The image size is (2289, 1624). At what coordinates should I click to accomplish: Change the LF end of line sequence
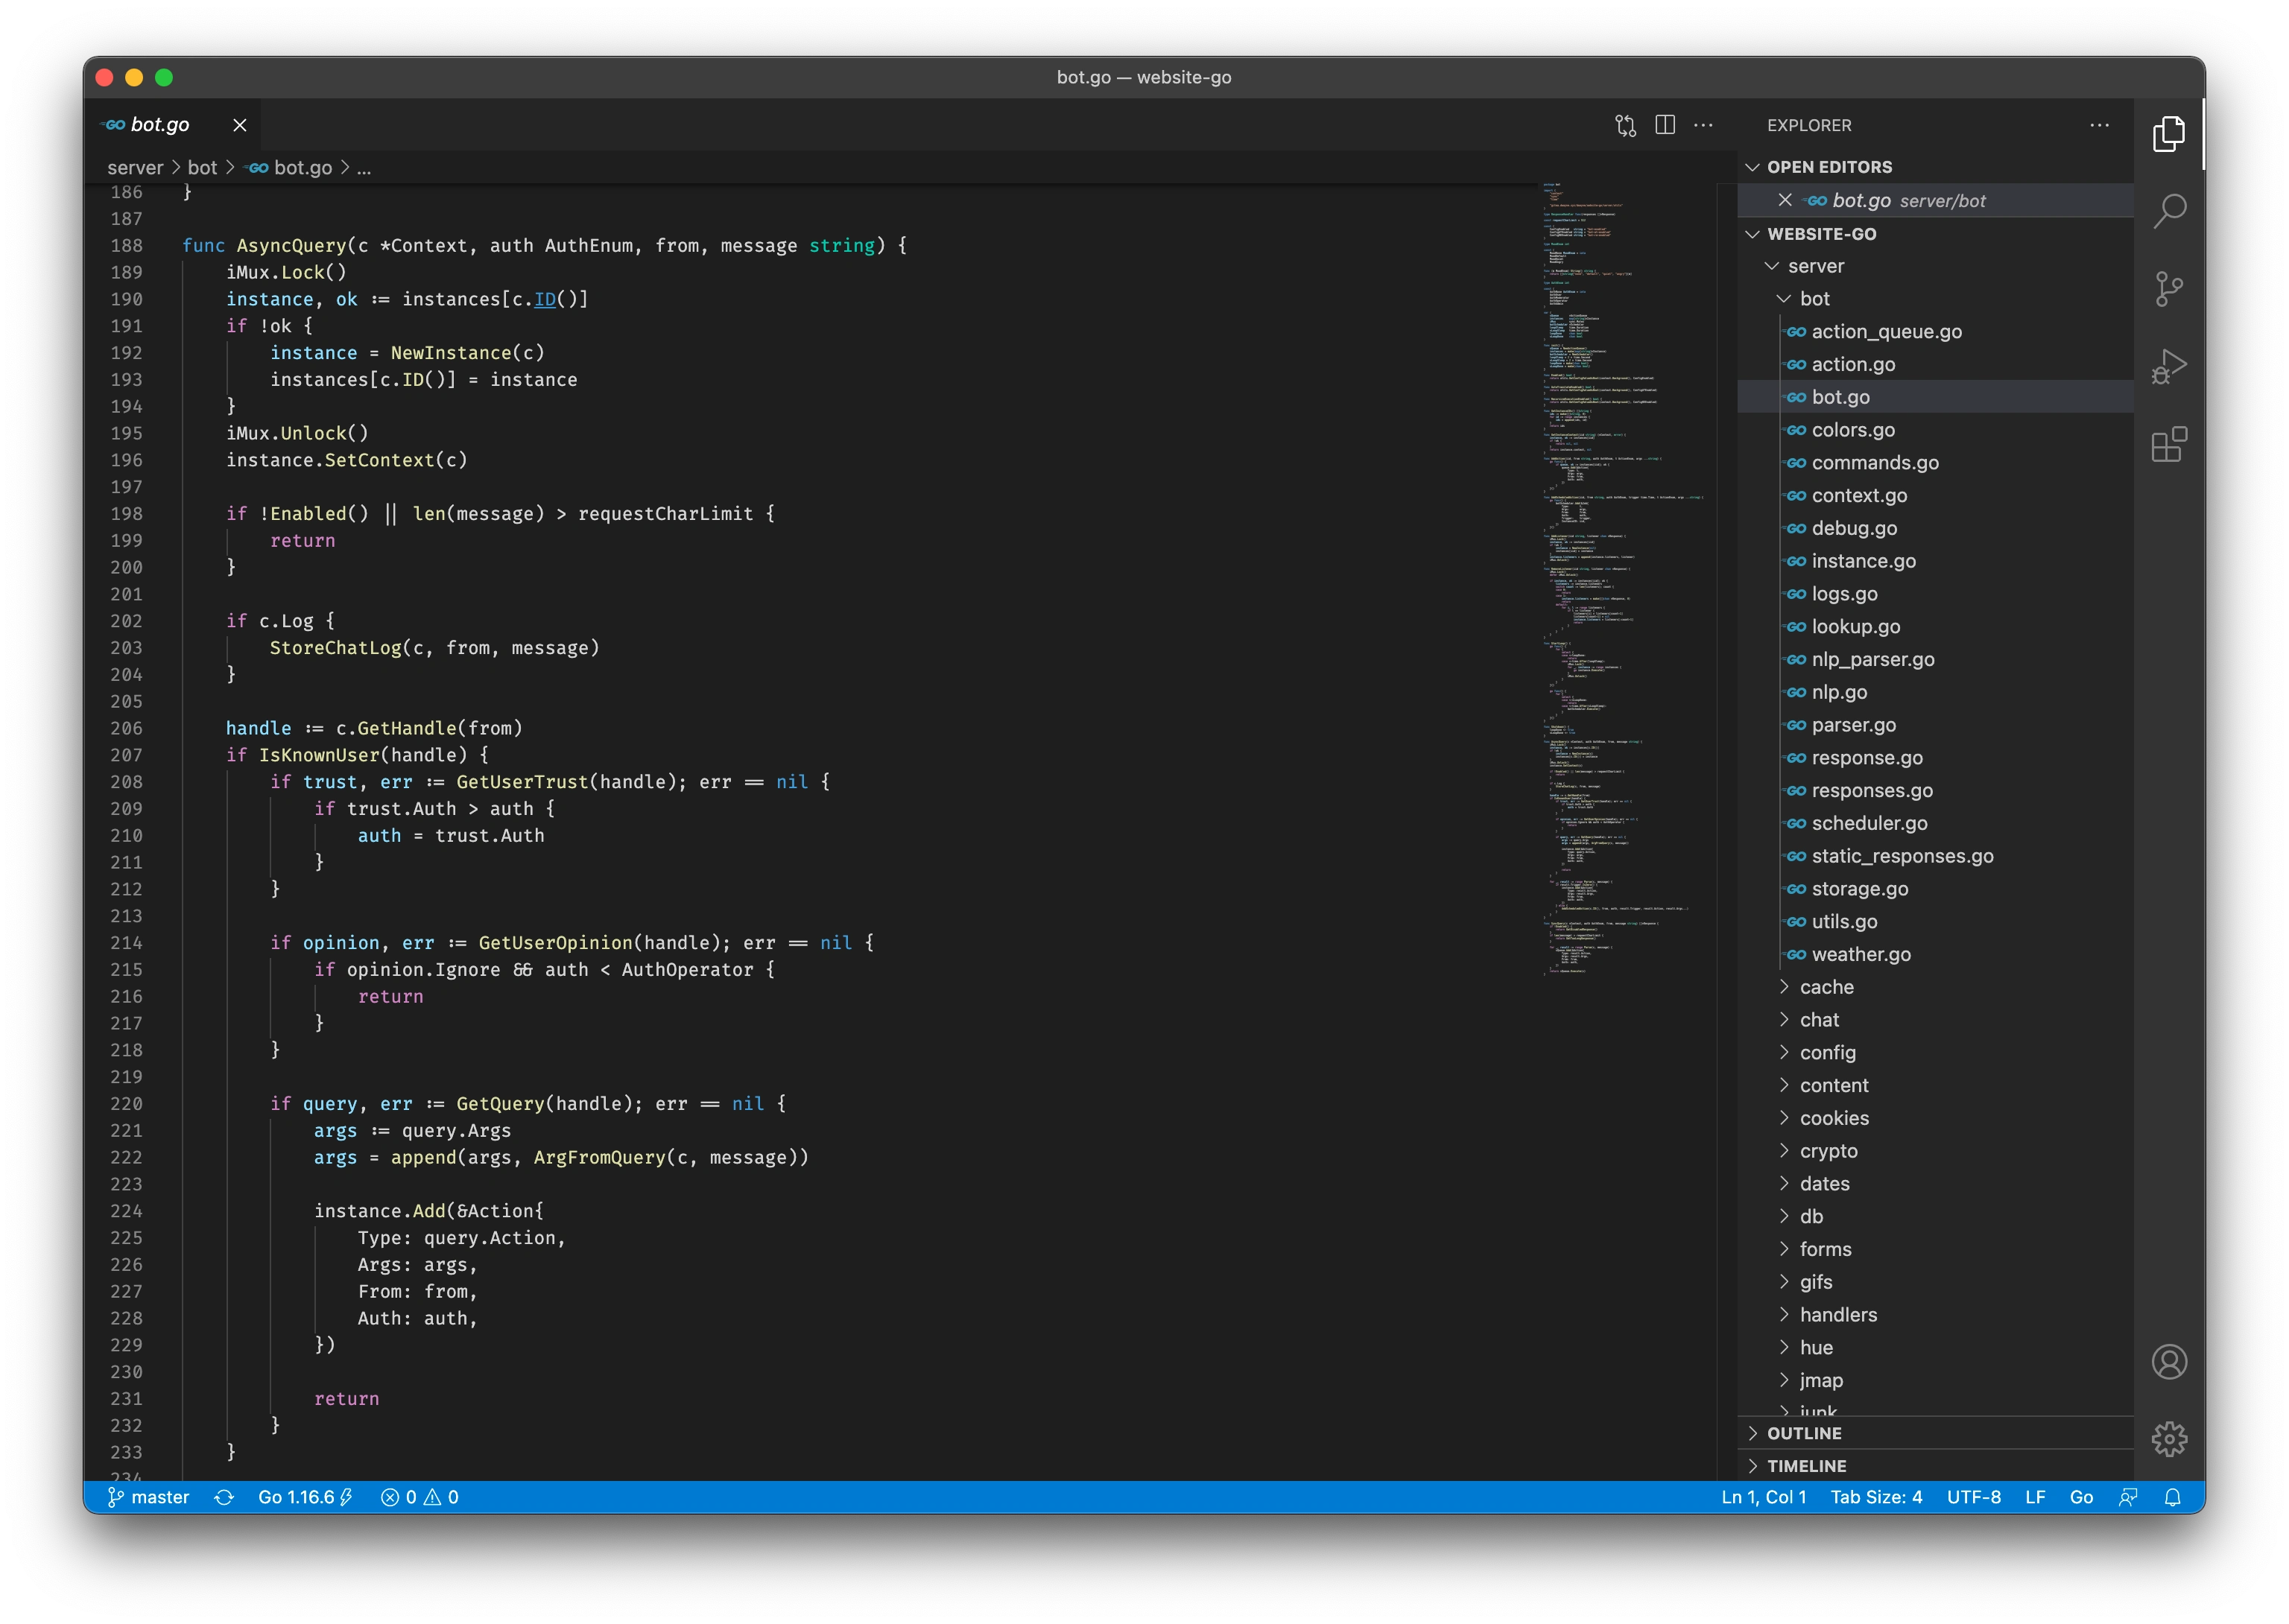(2034, 1497)
